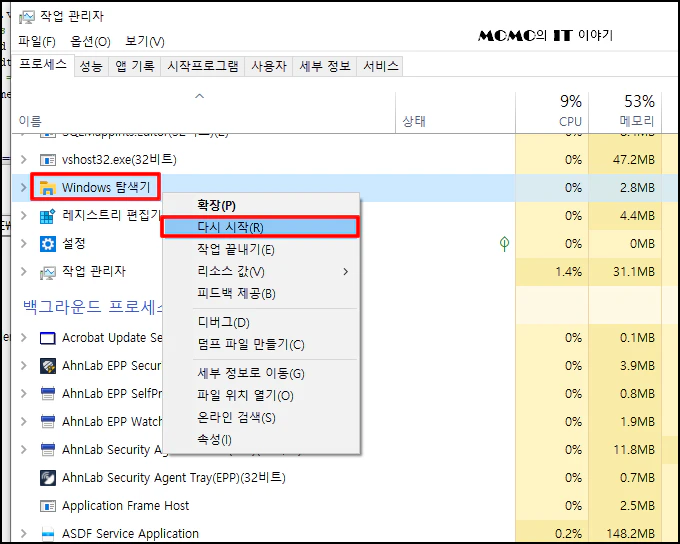Image resolution: width=680 pixels, height=544 pixels.
Task: Switch to the 시작프로그램 tab
Action: click(x=203, y=66)
